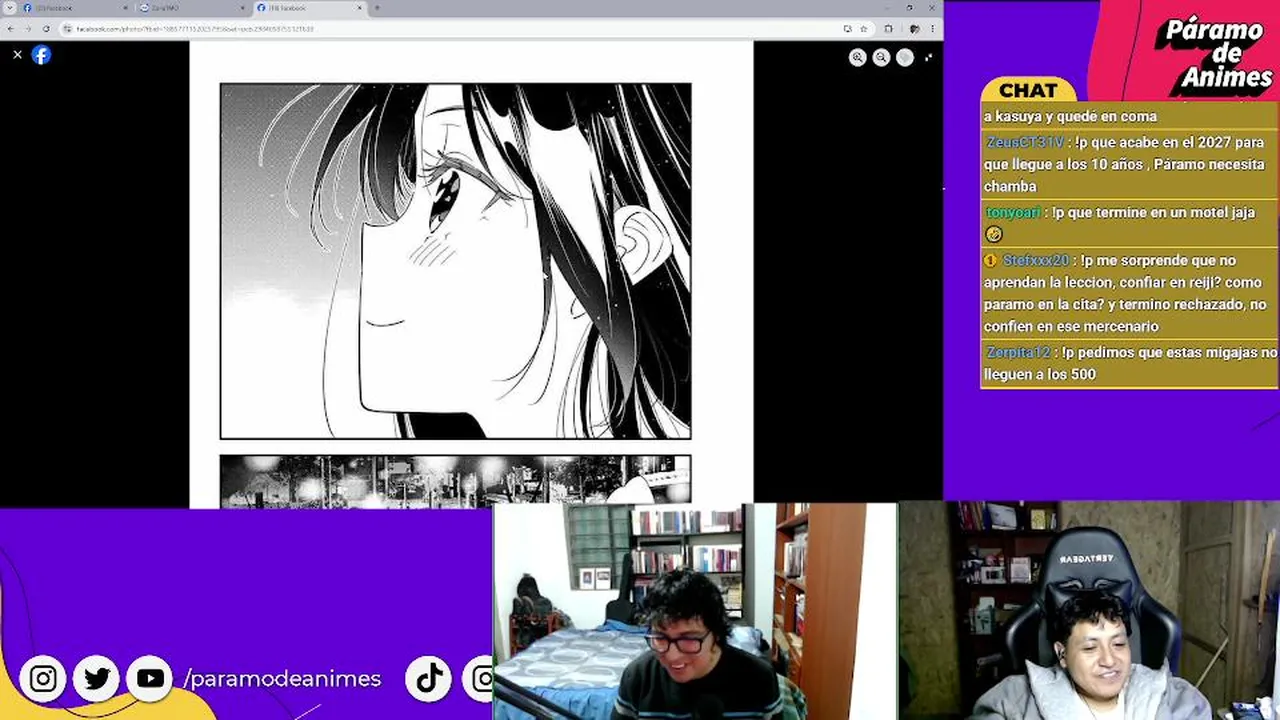
Task: Click the YouTube icon in the overlay
Action: click(150, 679)
